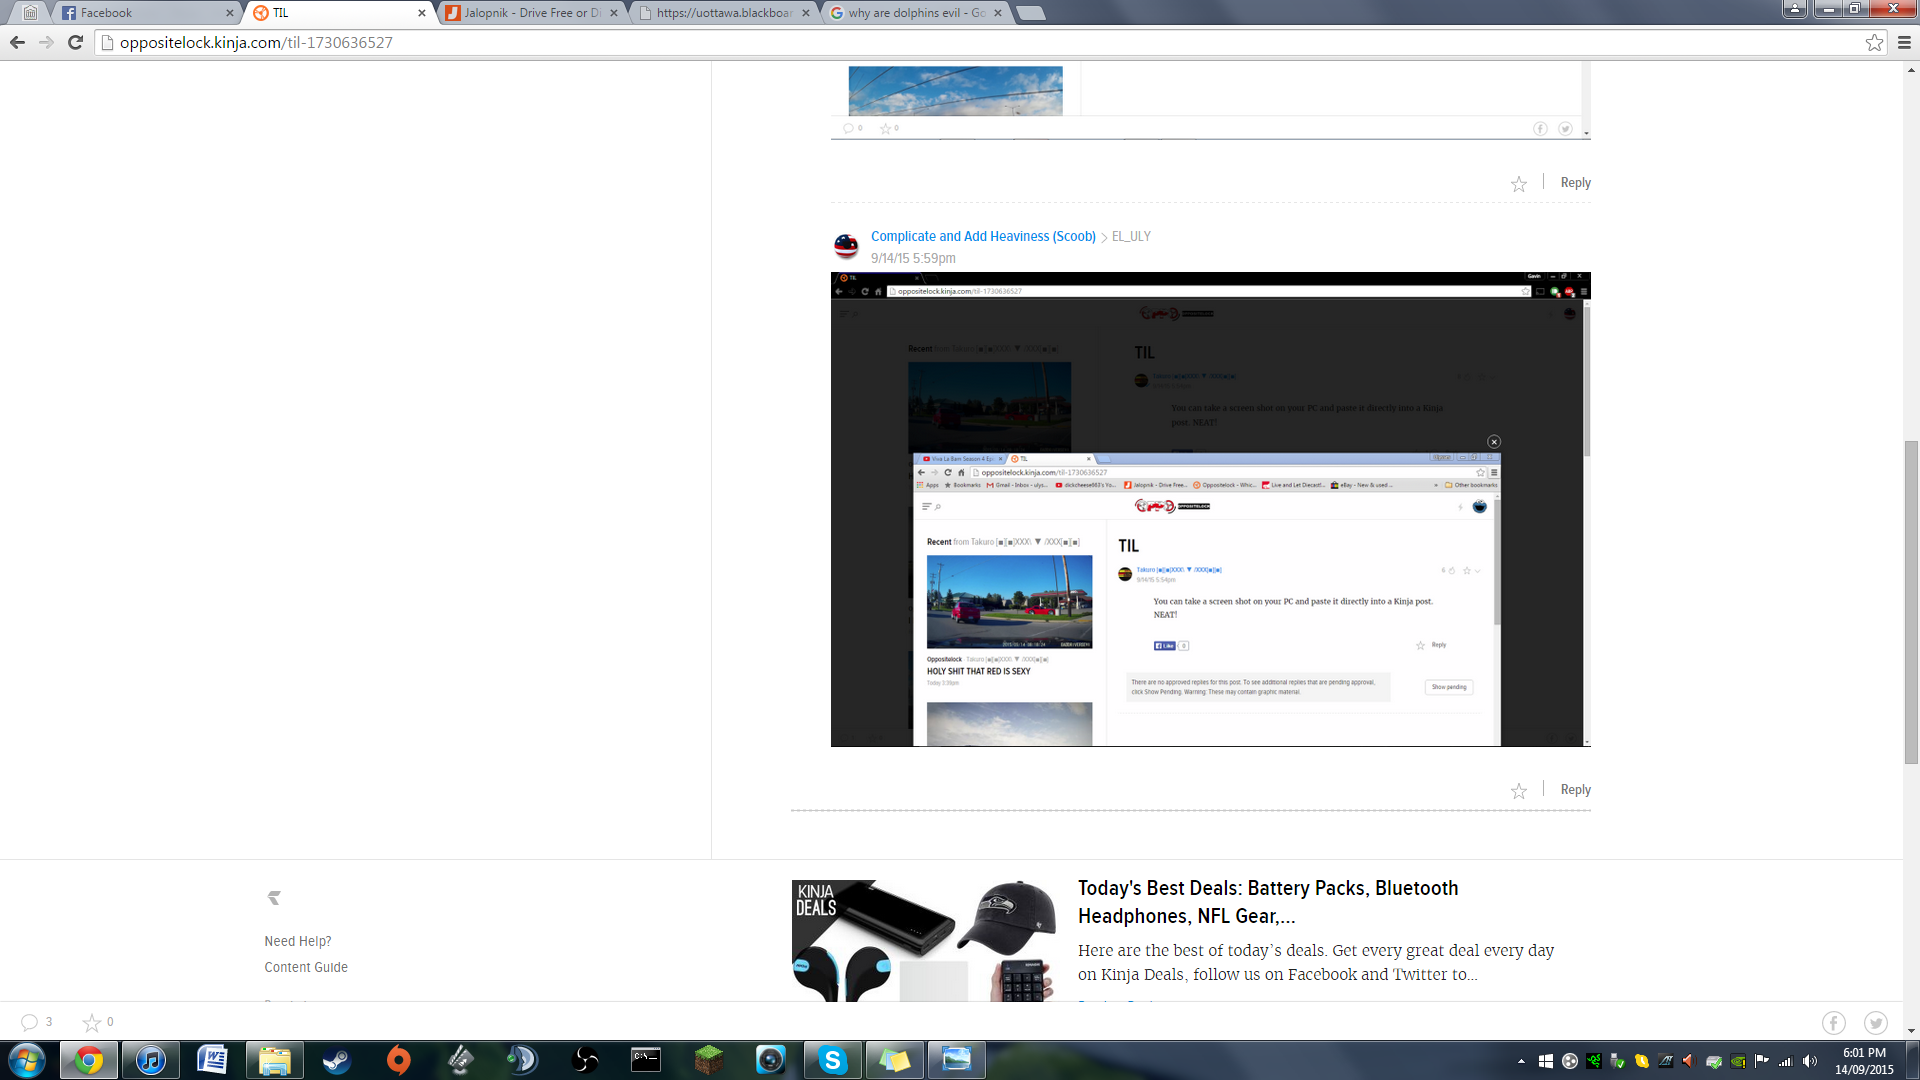Open the Chrome user profile button
This screenshot has width=1920, height=1080.
(x=1795, y=8)
